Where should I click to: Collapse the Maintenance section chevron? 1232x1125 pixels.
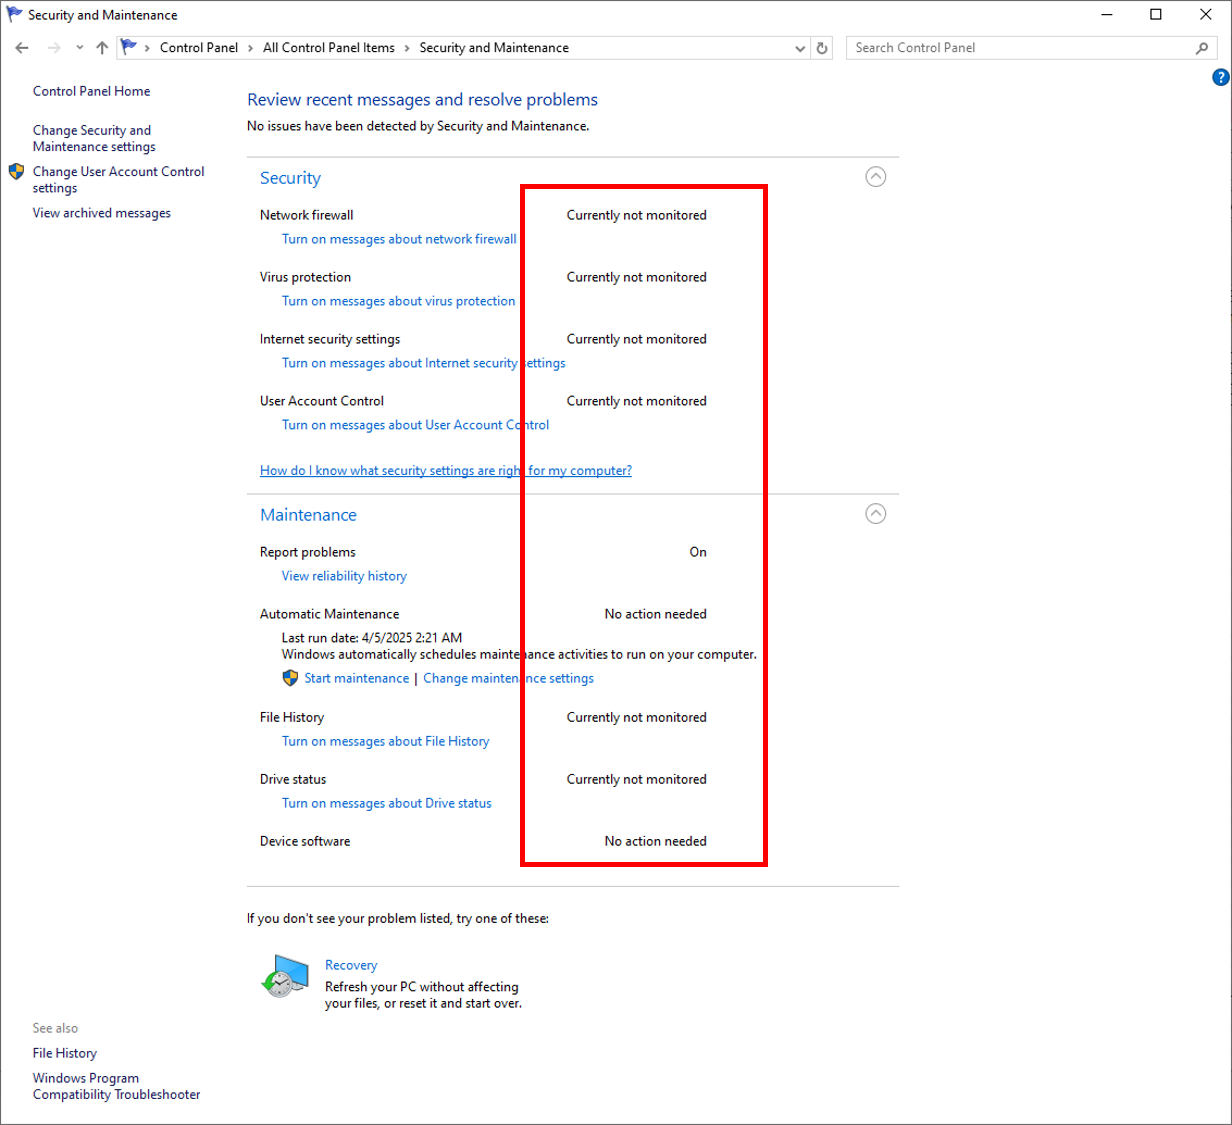(x=875, y=514)
